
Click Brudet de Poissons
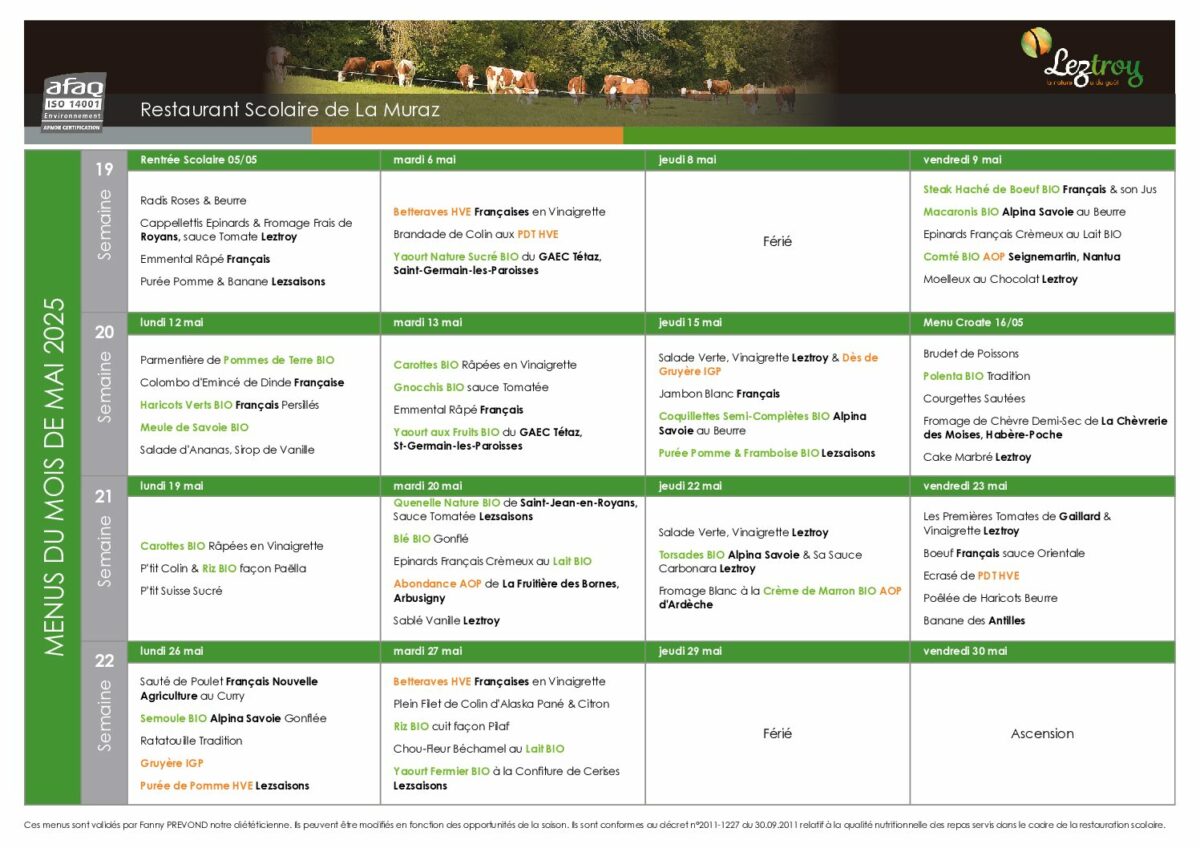click(971, 354)
